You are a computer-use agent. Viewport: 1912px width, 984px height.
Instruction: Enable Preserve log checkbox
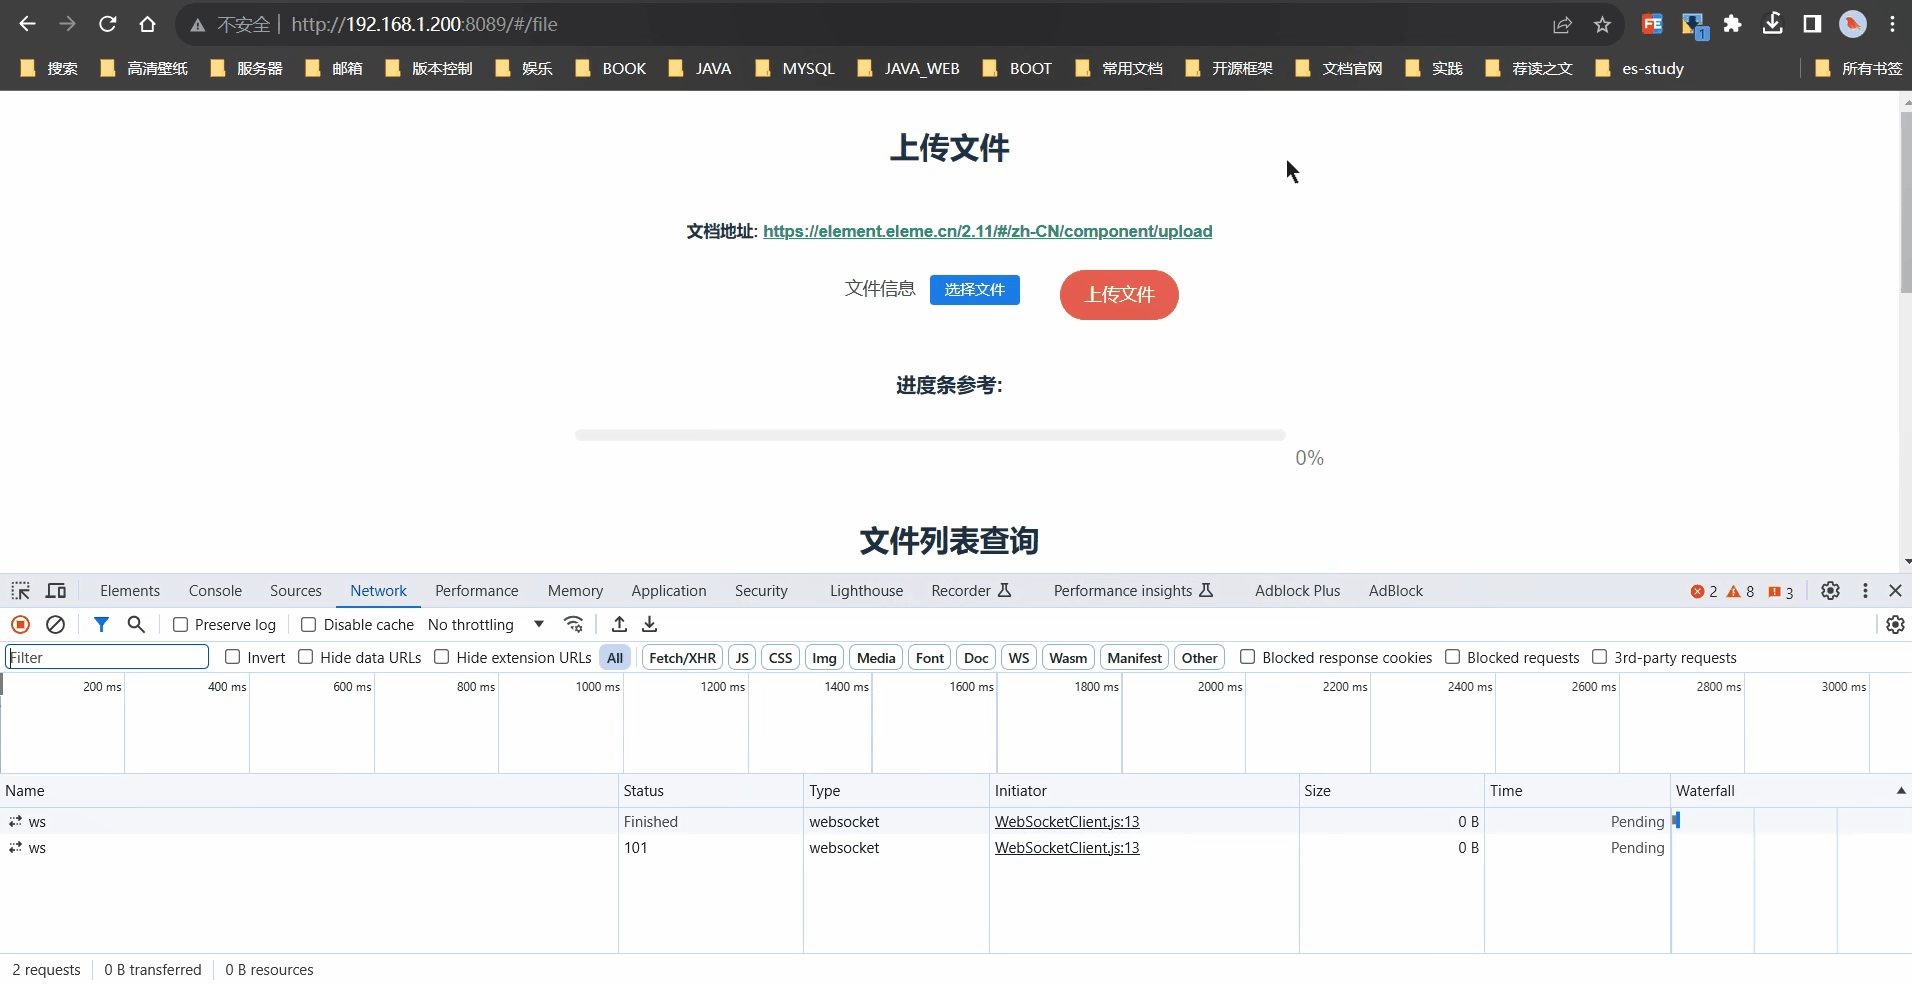181,625
